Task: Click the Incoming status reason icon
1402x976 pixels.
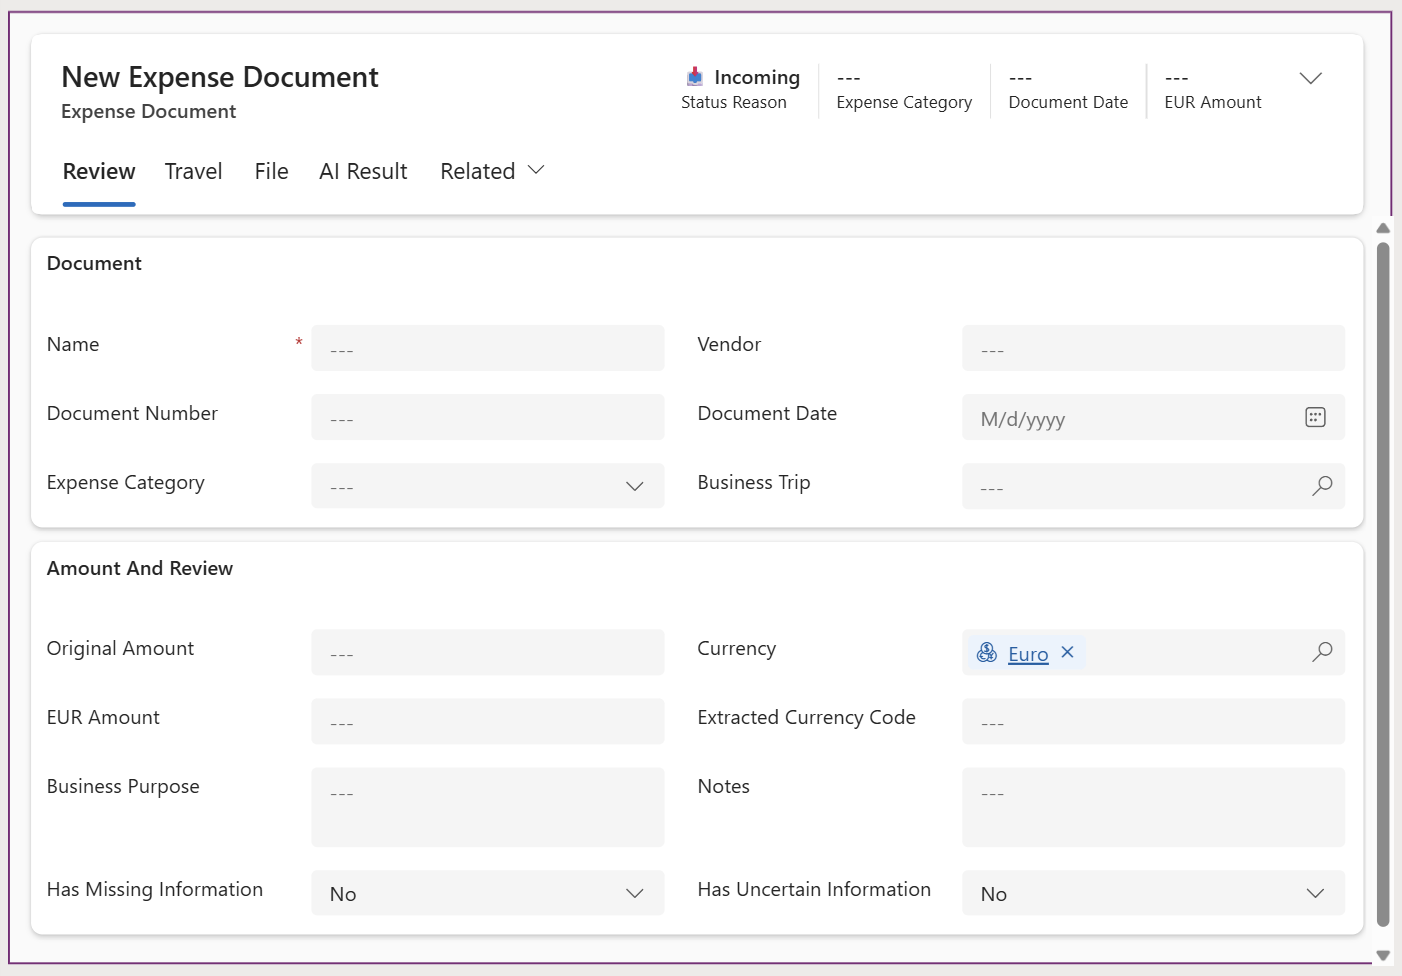Action: click(x=695, y=76)
